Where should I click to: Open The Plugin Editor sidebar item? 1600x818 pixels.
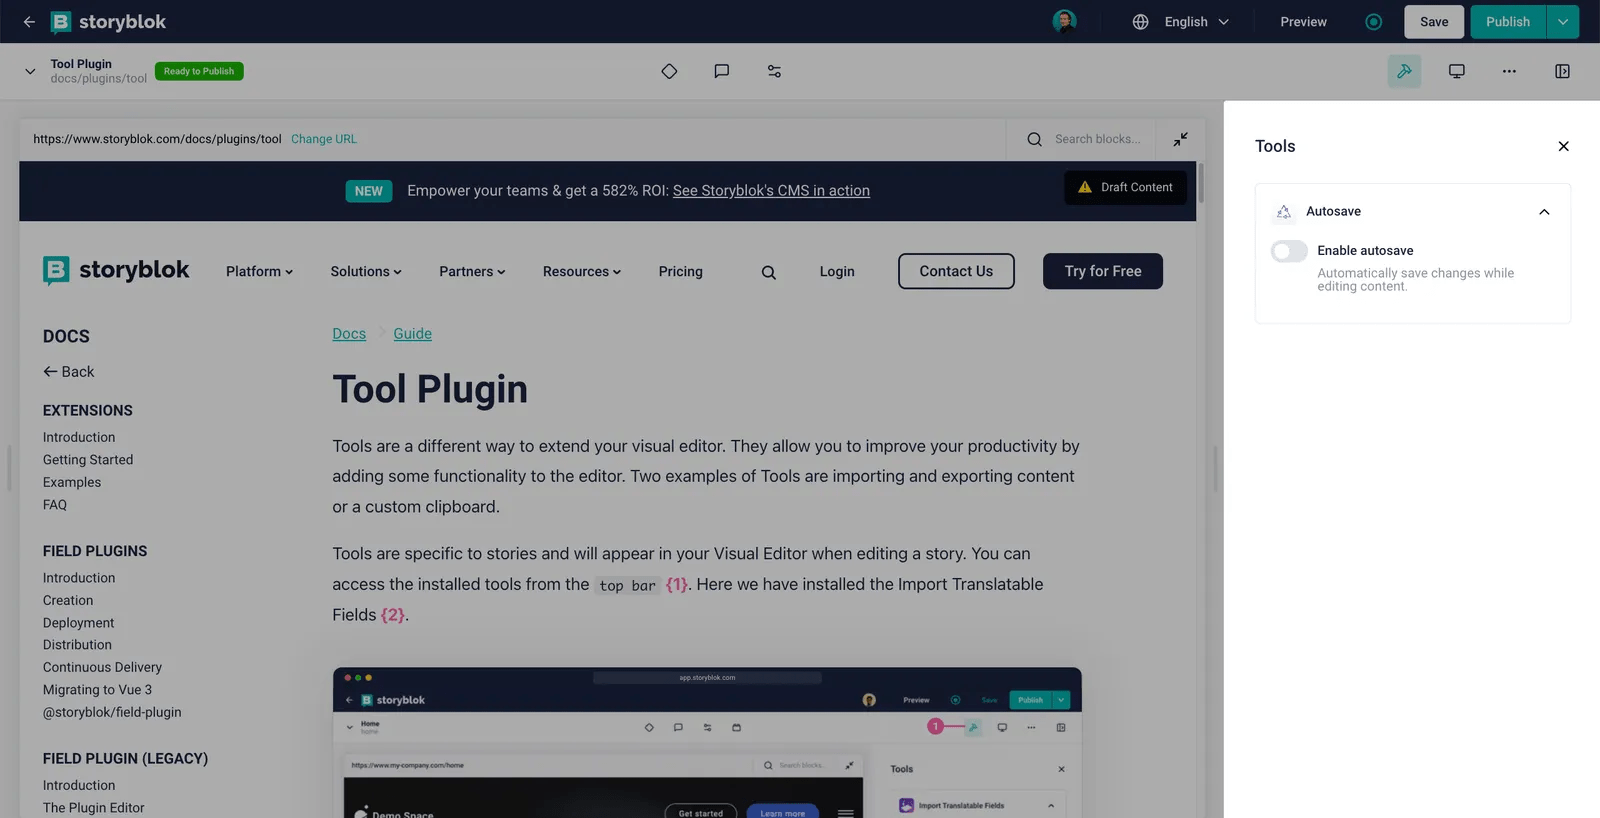pyautogui.click(x=93, y=808)
